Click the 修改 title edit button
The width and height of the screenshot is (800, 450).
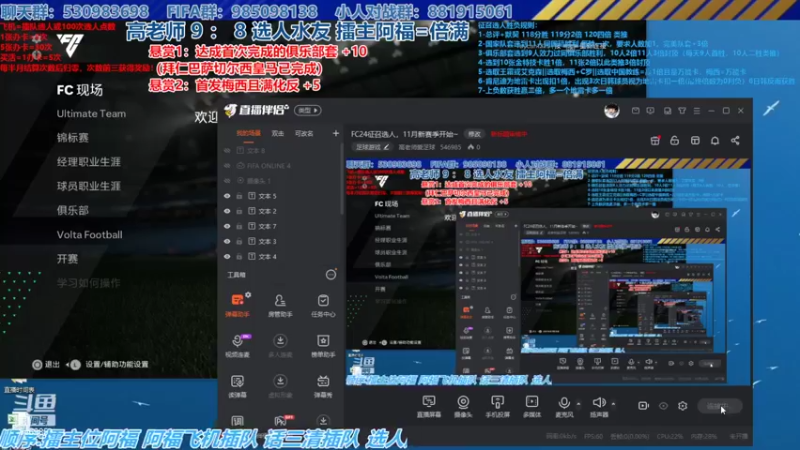pyautogui.click(x=474, y=134)
